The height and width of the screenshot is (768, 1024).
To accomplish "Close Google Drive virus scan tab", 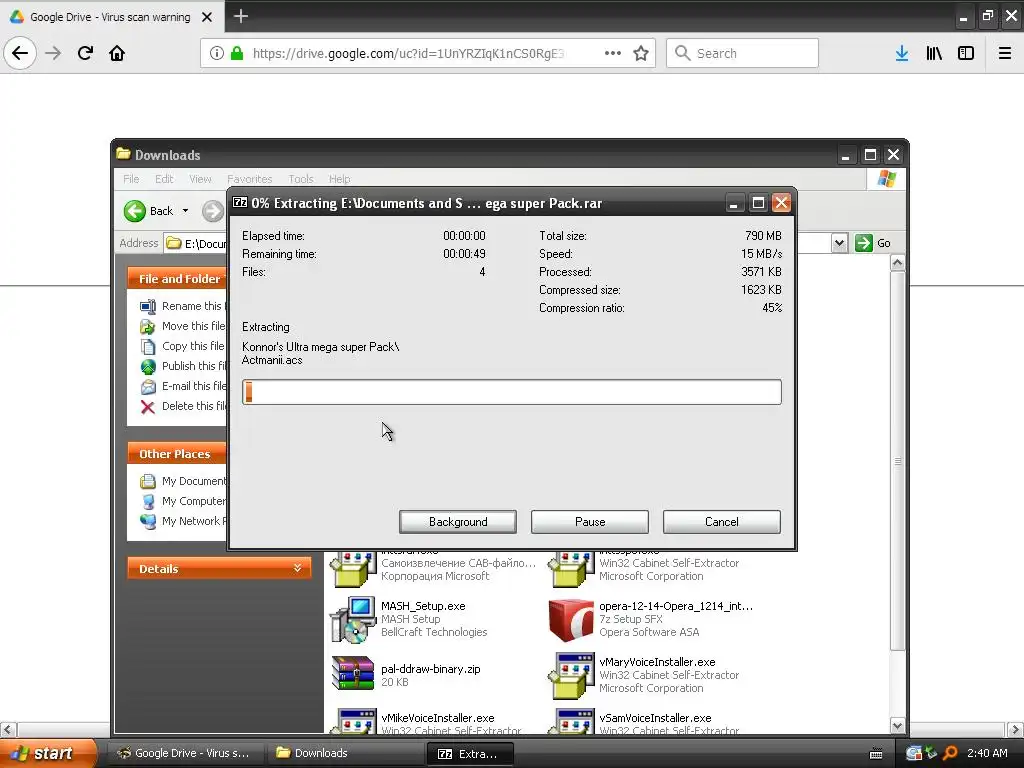I will tap(207, 17).
